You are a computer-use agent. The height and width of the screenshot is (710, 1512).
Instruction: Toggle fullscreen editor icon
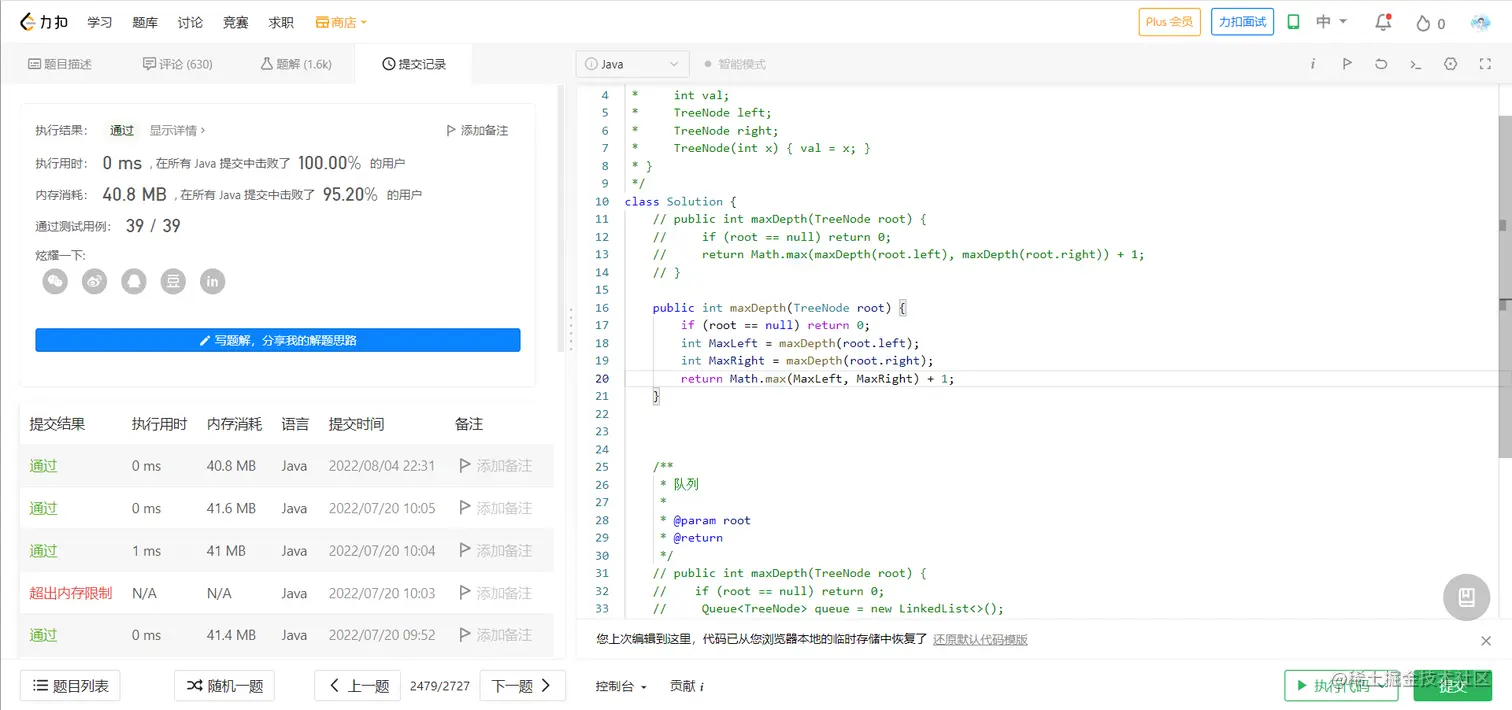(1485, 64)
